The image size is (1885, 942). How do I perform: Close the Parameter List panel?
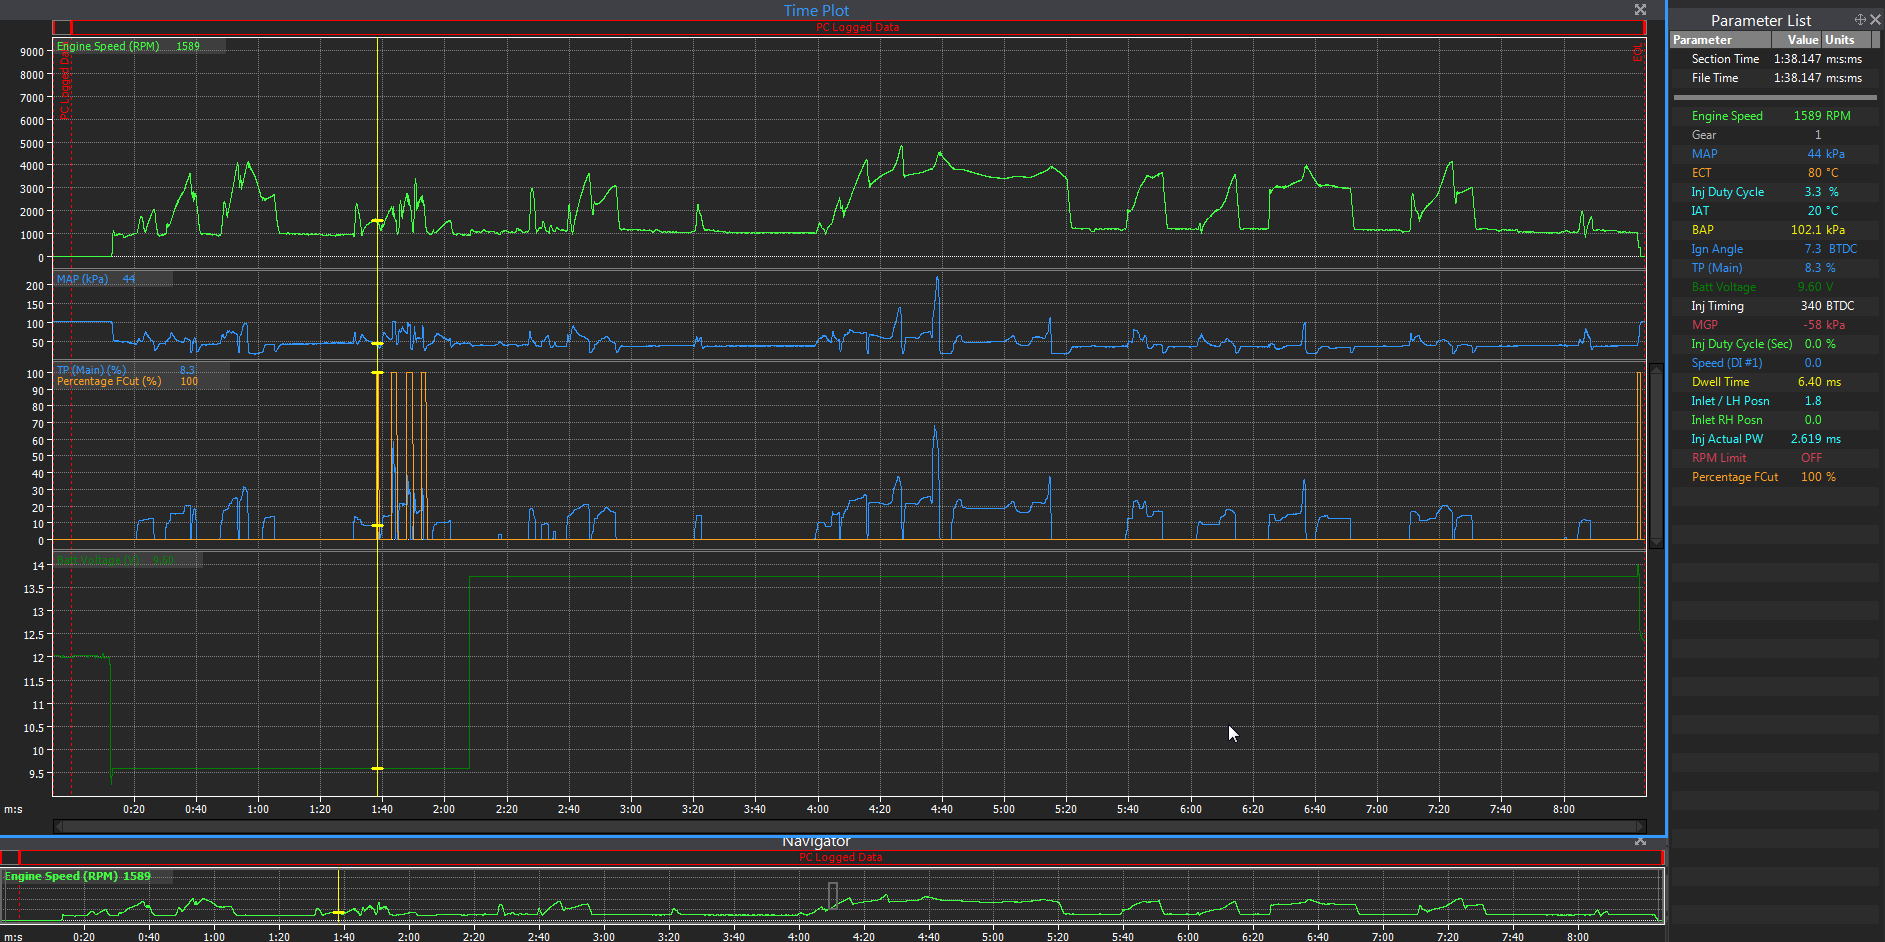(1875, 20)
